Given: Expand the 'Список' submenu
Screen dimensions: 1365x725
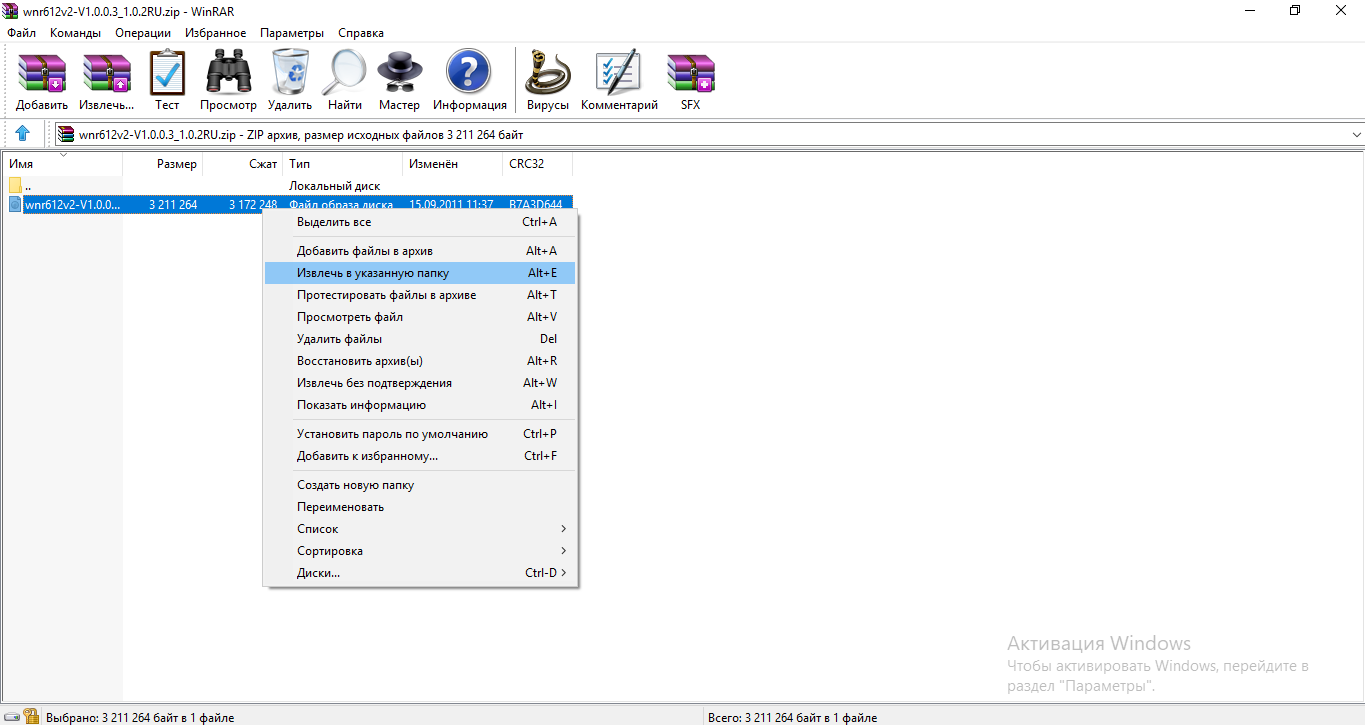Looking at the screenshot, I should tap(420, 529).
